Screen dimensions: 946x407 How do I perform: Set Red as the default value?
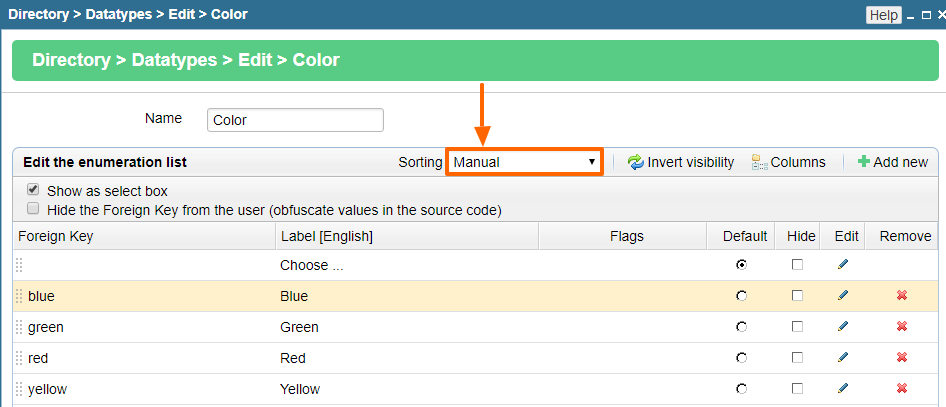click(741, 358)
